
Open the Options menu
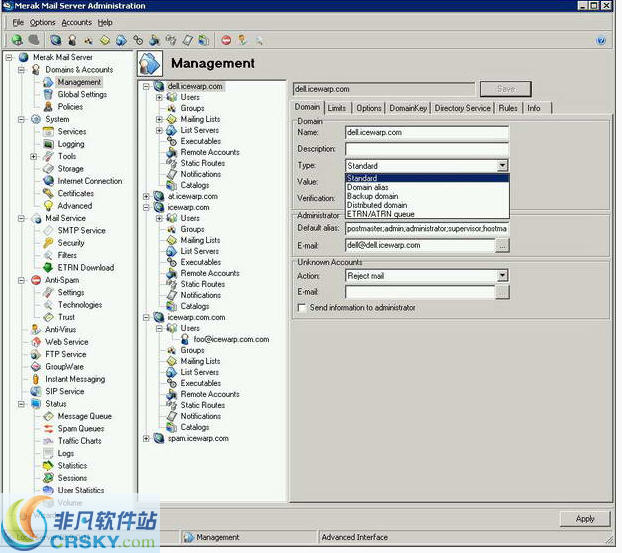(42, 23)
